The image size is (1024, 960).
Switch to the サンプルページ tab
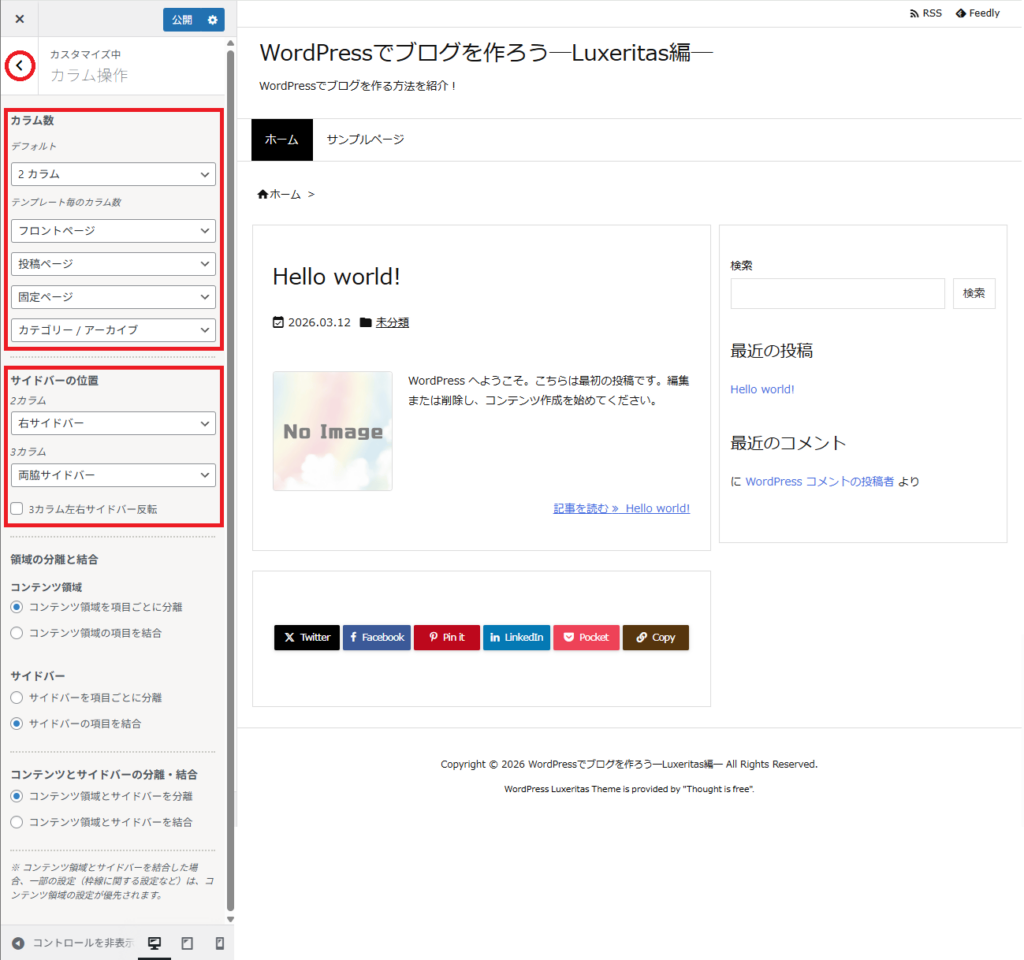coord(367,140)
